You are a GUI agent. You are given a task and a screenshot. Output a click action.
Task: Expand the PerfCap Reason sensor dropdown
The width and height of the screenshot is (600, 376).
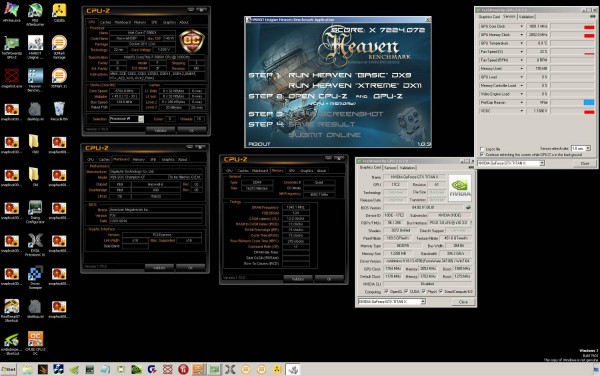521,102
